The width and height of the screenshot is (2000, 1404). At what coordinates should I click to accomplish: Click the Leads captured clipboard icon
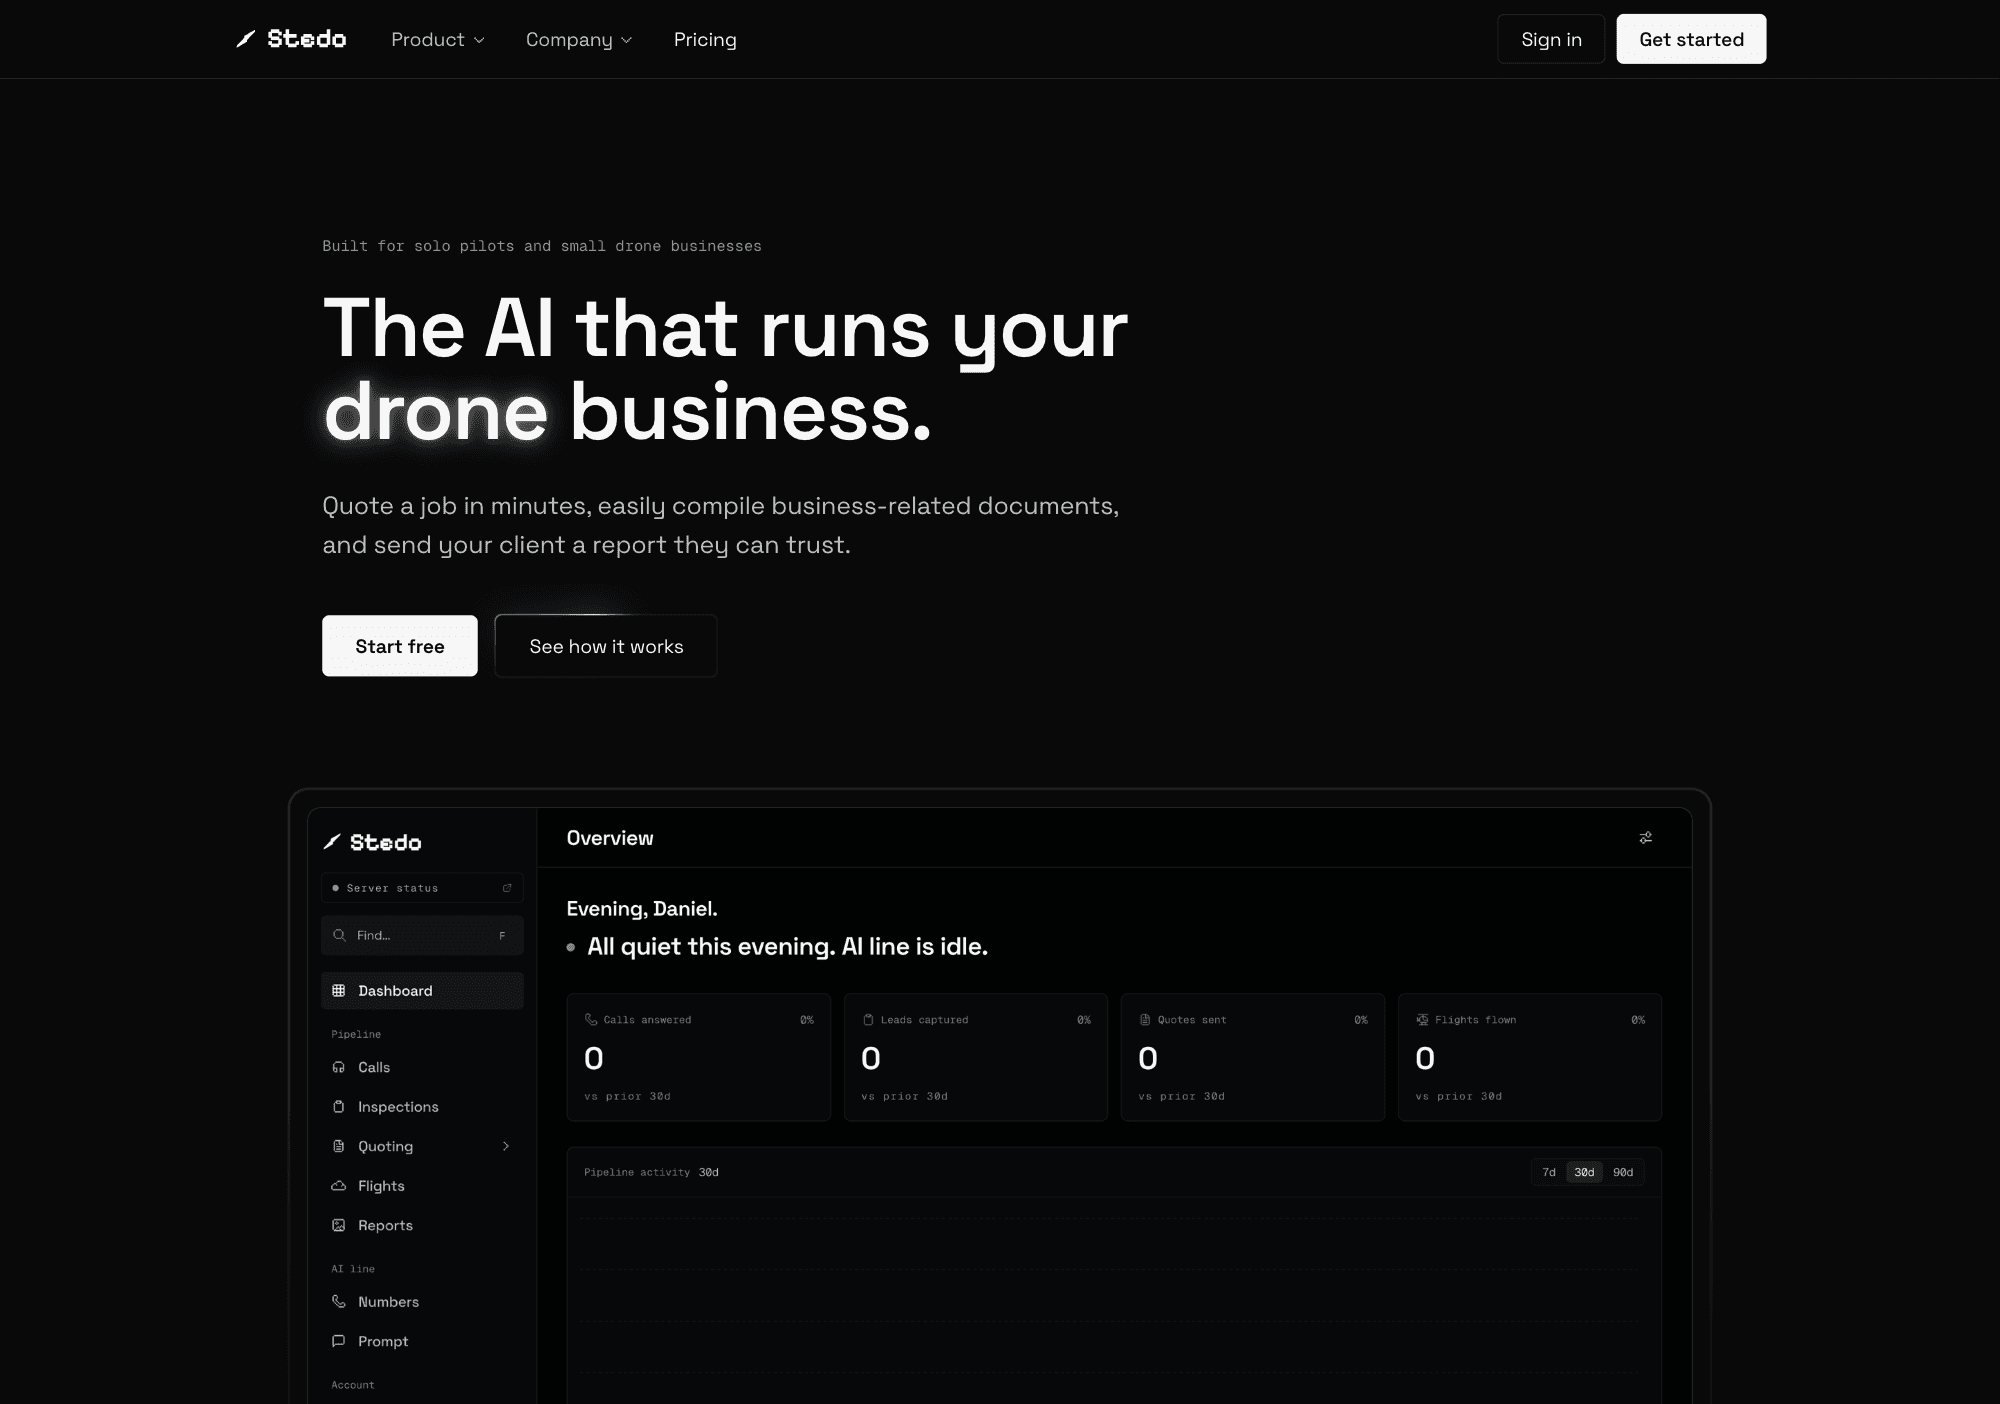[868, 1020]
